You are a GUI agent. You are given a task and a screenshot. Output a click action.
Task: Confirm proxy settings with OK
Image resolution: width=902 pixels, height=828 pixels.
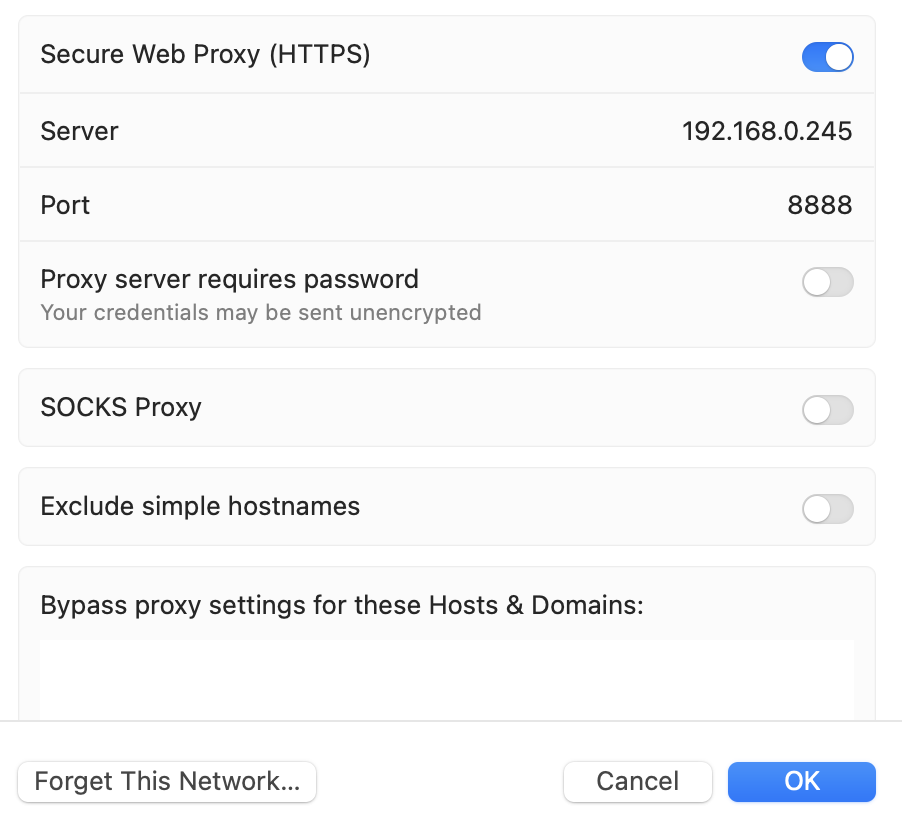coord(801,781)
